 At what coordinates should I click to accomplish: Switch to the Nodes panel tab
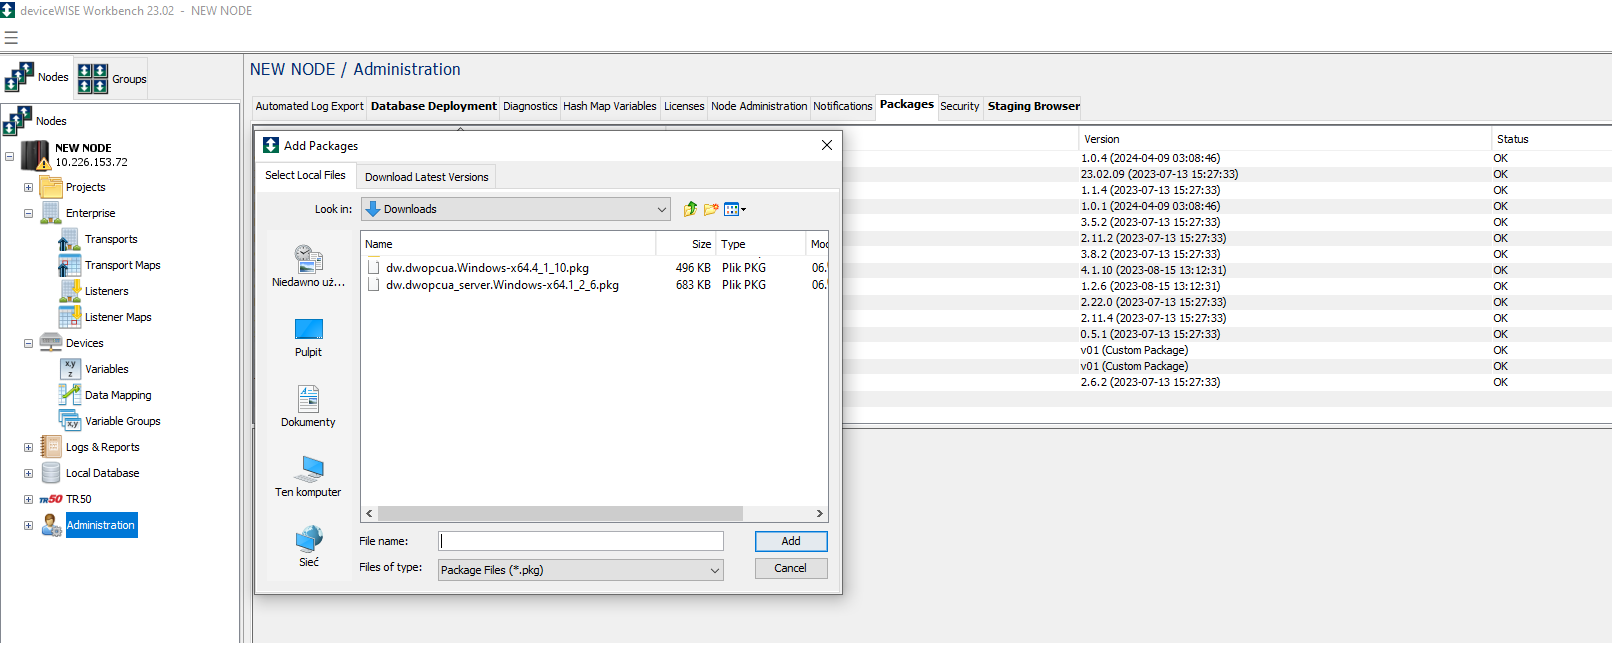[37, 77]
